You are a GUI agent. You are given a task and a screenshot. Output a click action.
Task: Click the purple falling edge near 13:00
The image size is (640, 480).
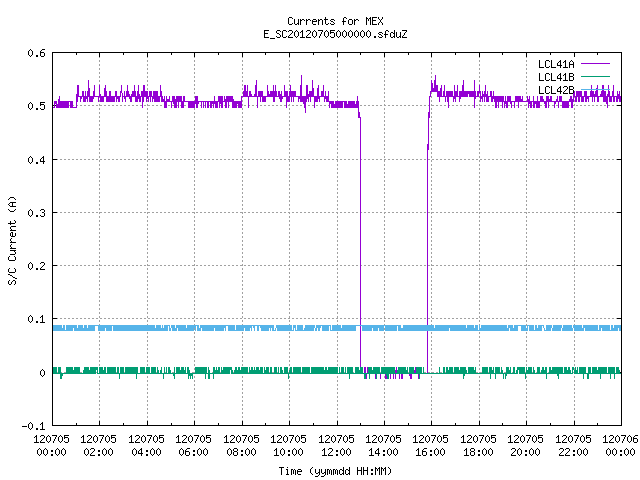(x=360, y=241)
